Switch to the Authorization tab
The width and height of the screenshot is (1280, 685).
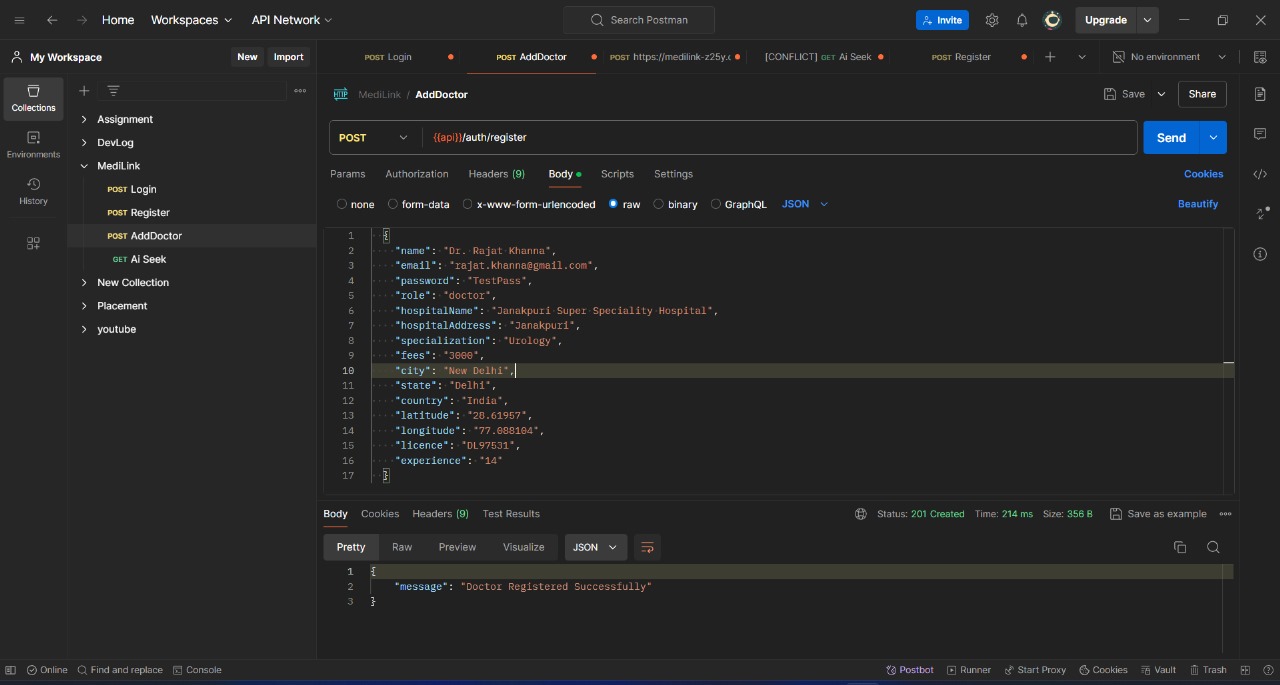coord(417,174)
